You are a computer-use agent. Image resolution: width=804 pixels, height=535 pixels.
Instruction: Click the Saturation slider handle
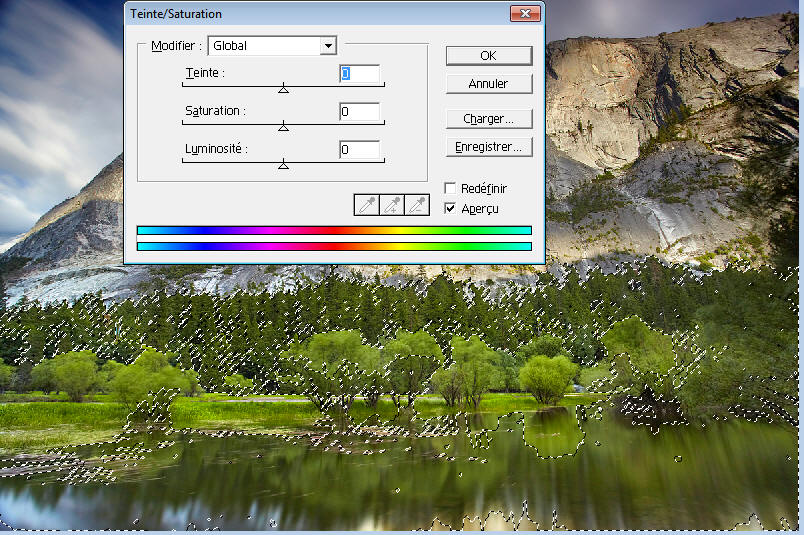(283, 127)
